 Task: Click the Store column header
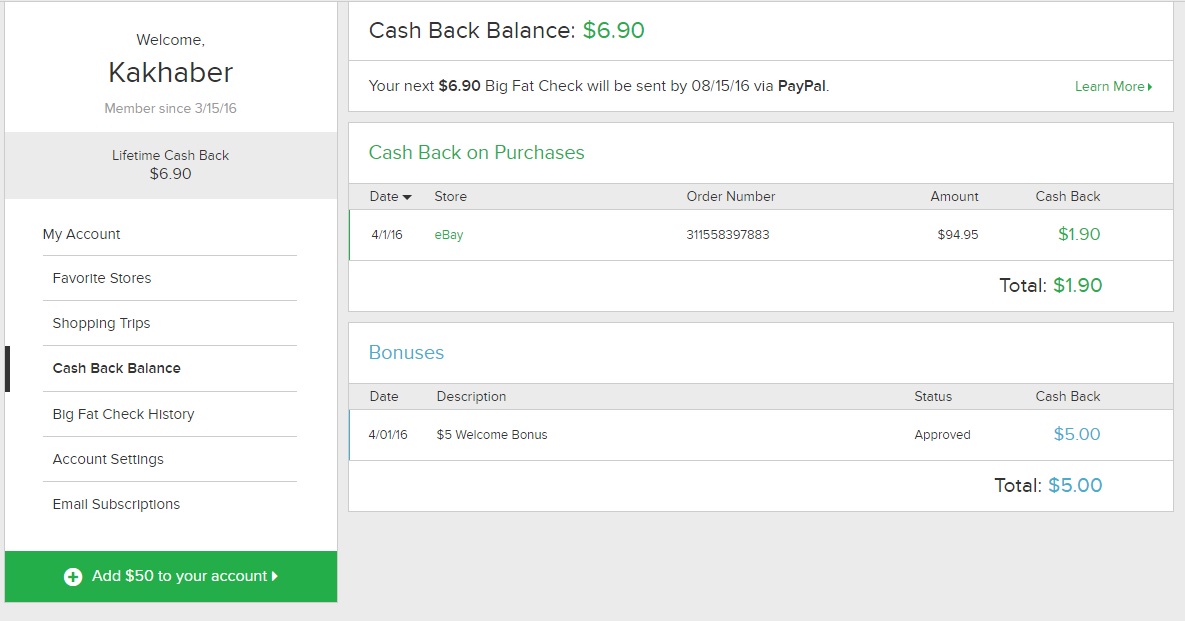click(x=450, y=196)
